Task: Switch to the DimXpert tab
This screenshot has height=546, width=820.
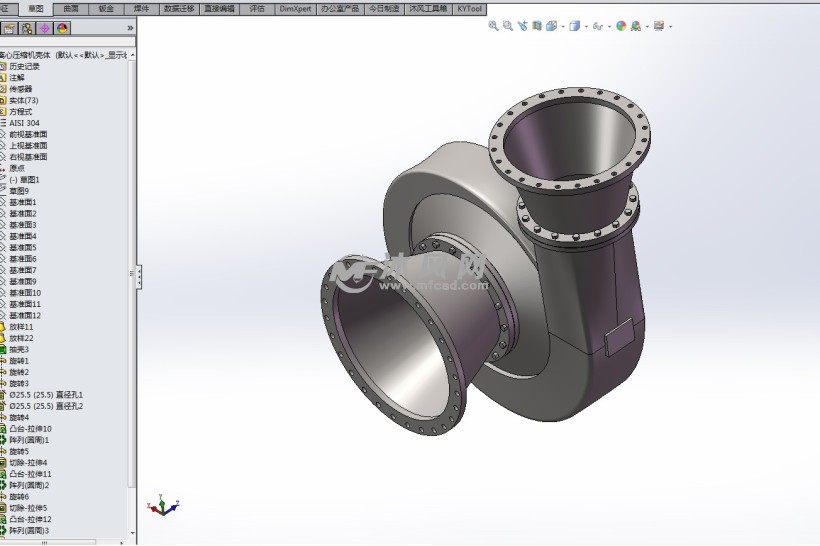Action: pyautogui.click(x=294, y=8)
